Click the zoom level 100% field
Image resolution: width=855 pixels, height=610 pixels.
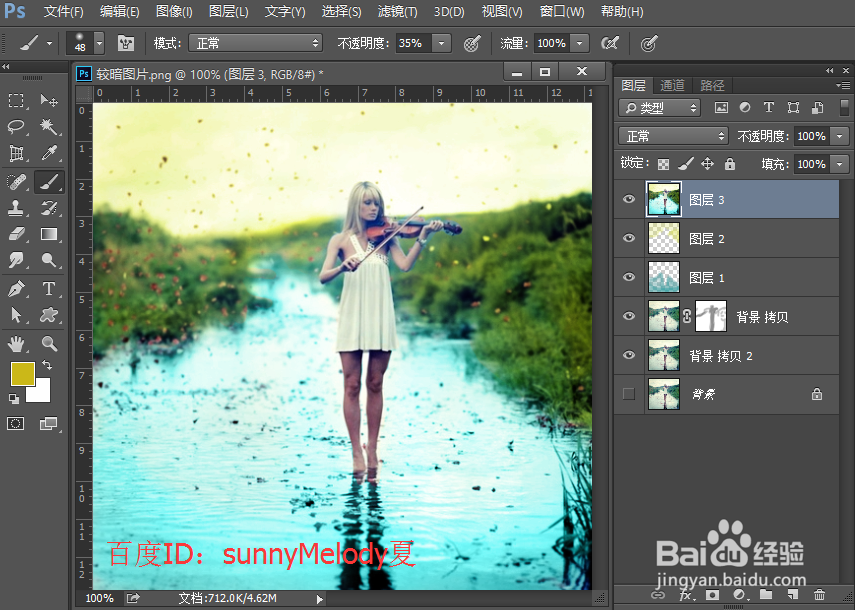(x=99, y=598)
